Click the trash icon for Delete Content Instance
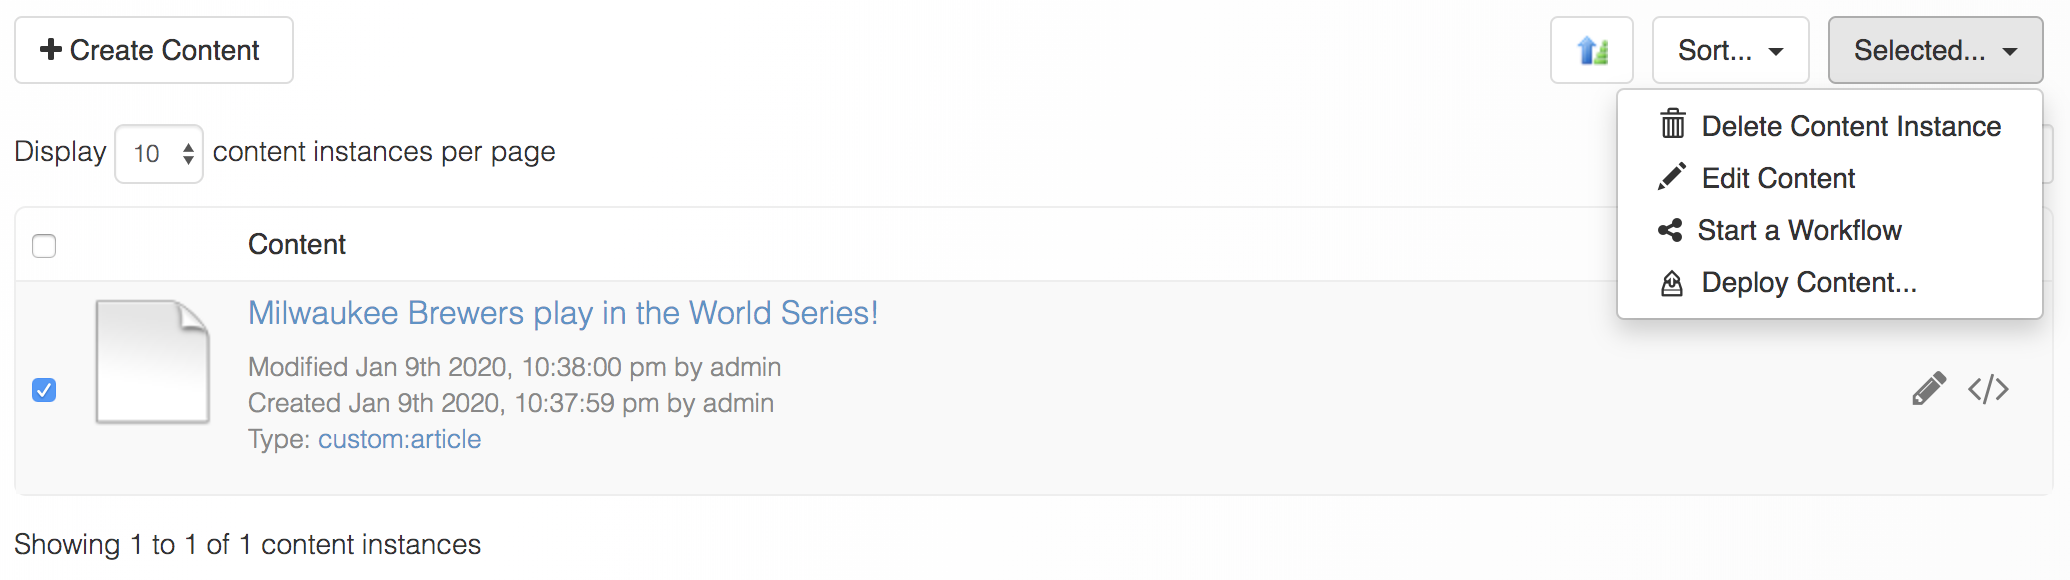This screenshot has height=580, width=2070. (x=1672, y=124)
